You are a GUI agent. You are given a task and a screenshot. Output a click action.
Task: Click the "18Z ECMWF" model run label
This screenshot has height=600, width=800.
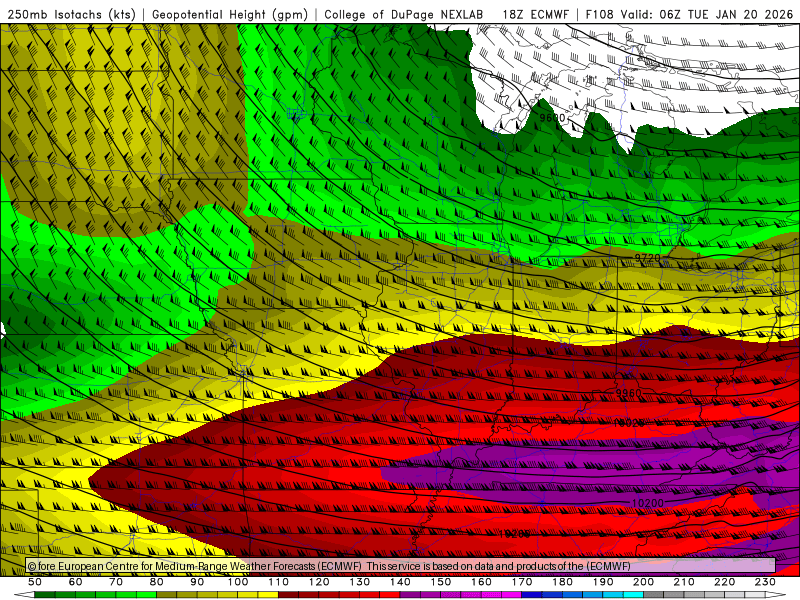pyautogui.click(x=535, y=15)
